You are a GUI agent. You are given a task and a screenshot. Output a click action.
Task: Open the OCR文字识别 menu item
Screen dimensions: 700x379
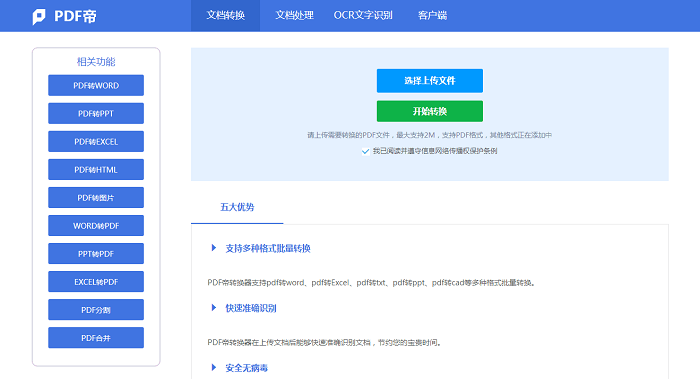pyautogui.click(x=363, y=16)
